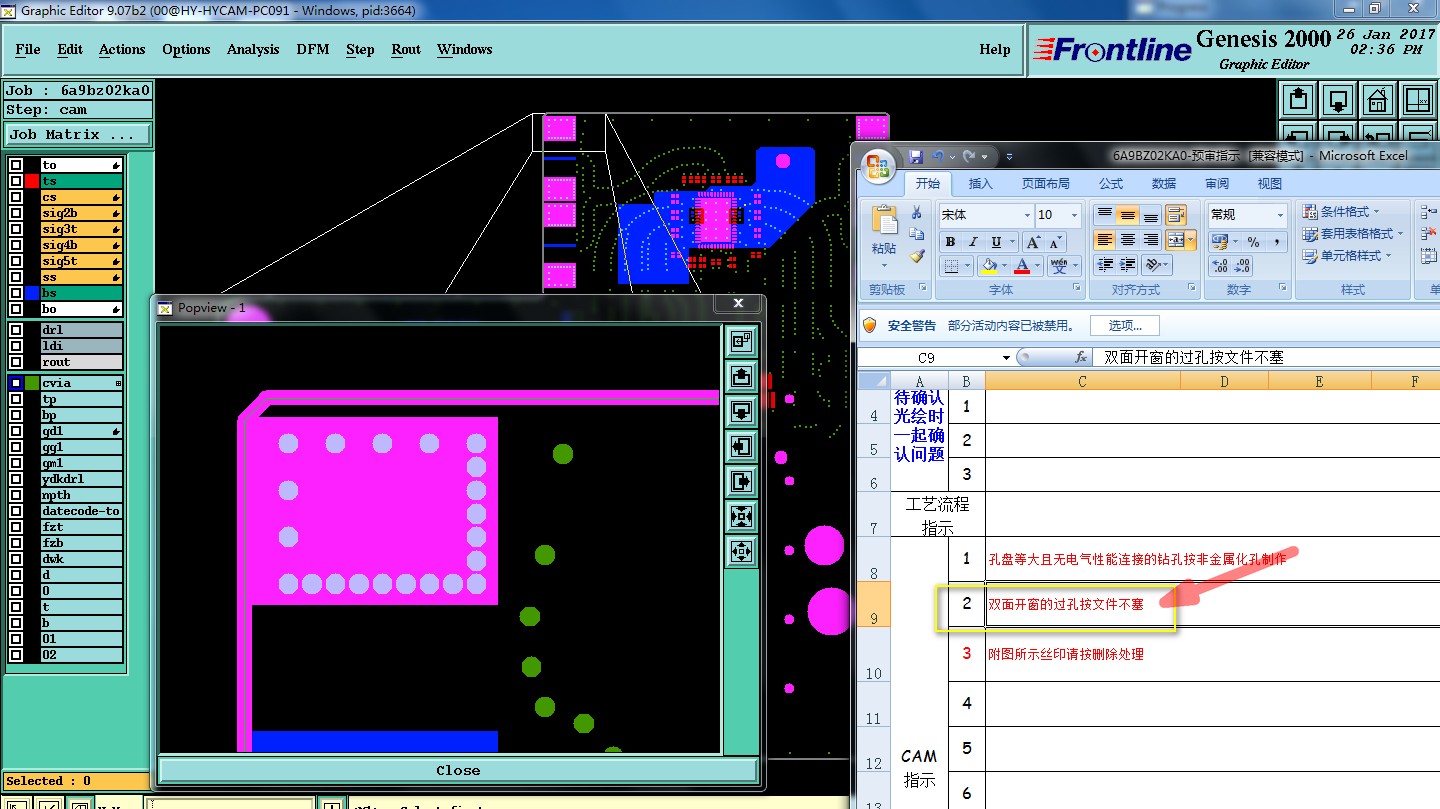Toggle the checkbox for layer rout

coord(16,362)
